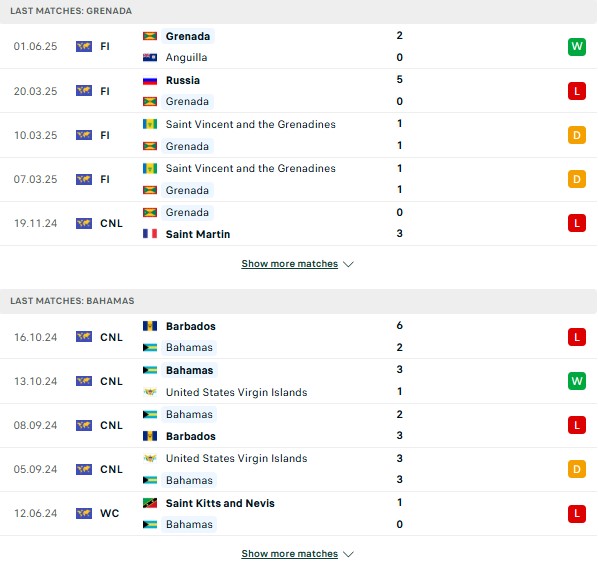The width and height of the screenshot is (598, 572).
Task: Expand more Grenada matches with chevron
Action: coord(348,264)
